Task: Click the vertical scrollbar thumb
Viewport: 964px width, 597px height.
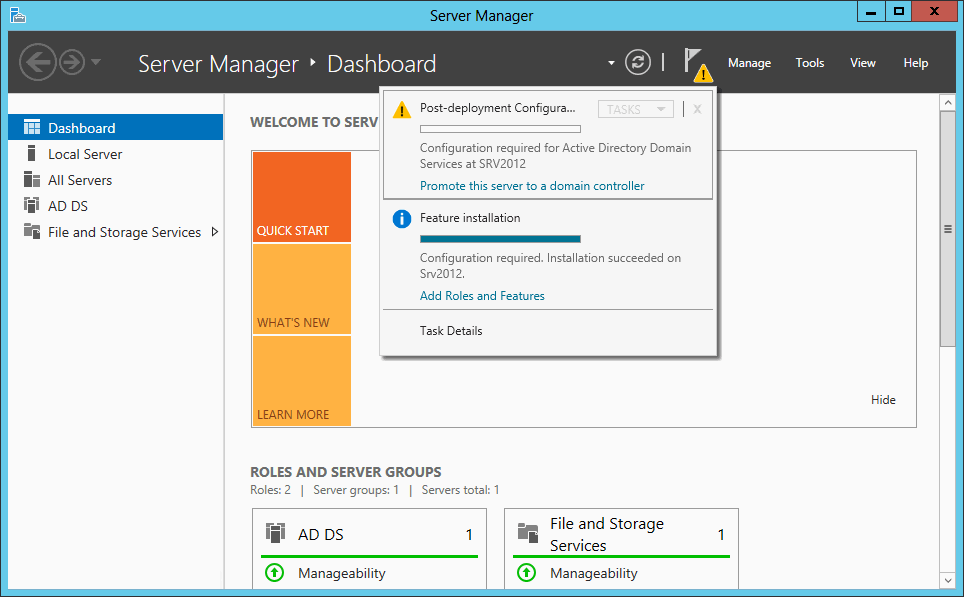Action: [947, 229]
